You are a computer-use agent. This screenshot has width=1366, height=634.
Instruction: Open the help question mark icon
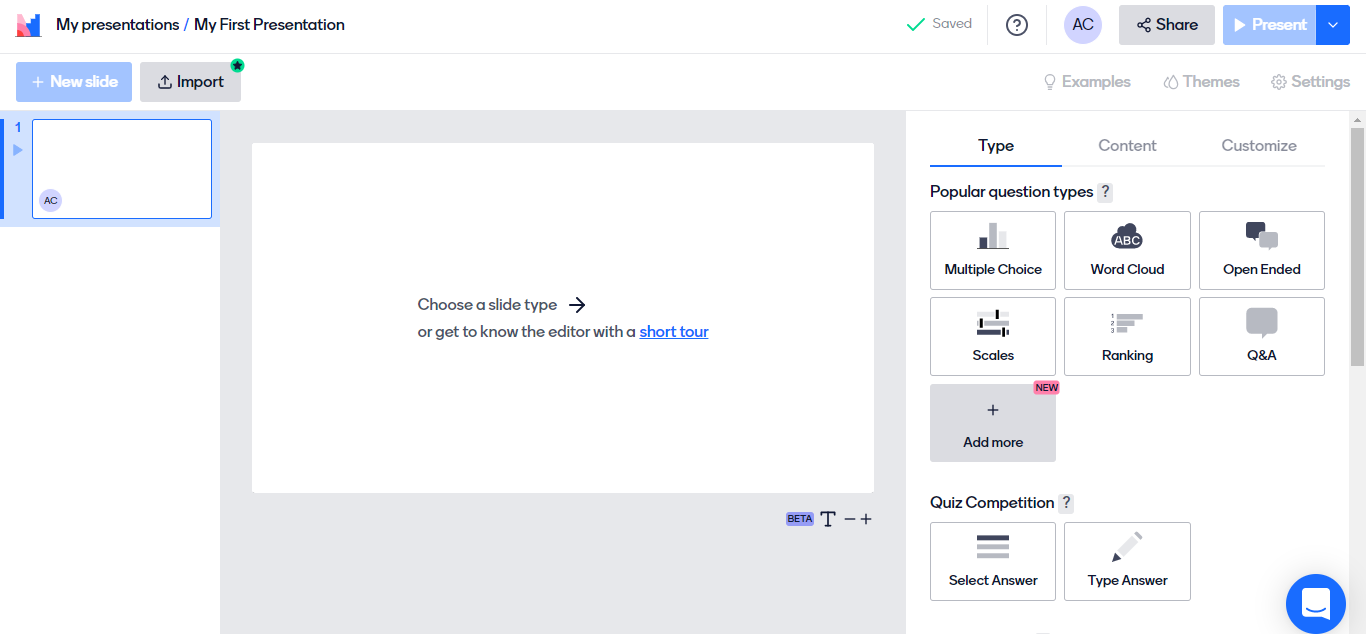(x=1017, y=25)
